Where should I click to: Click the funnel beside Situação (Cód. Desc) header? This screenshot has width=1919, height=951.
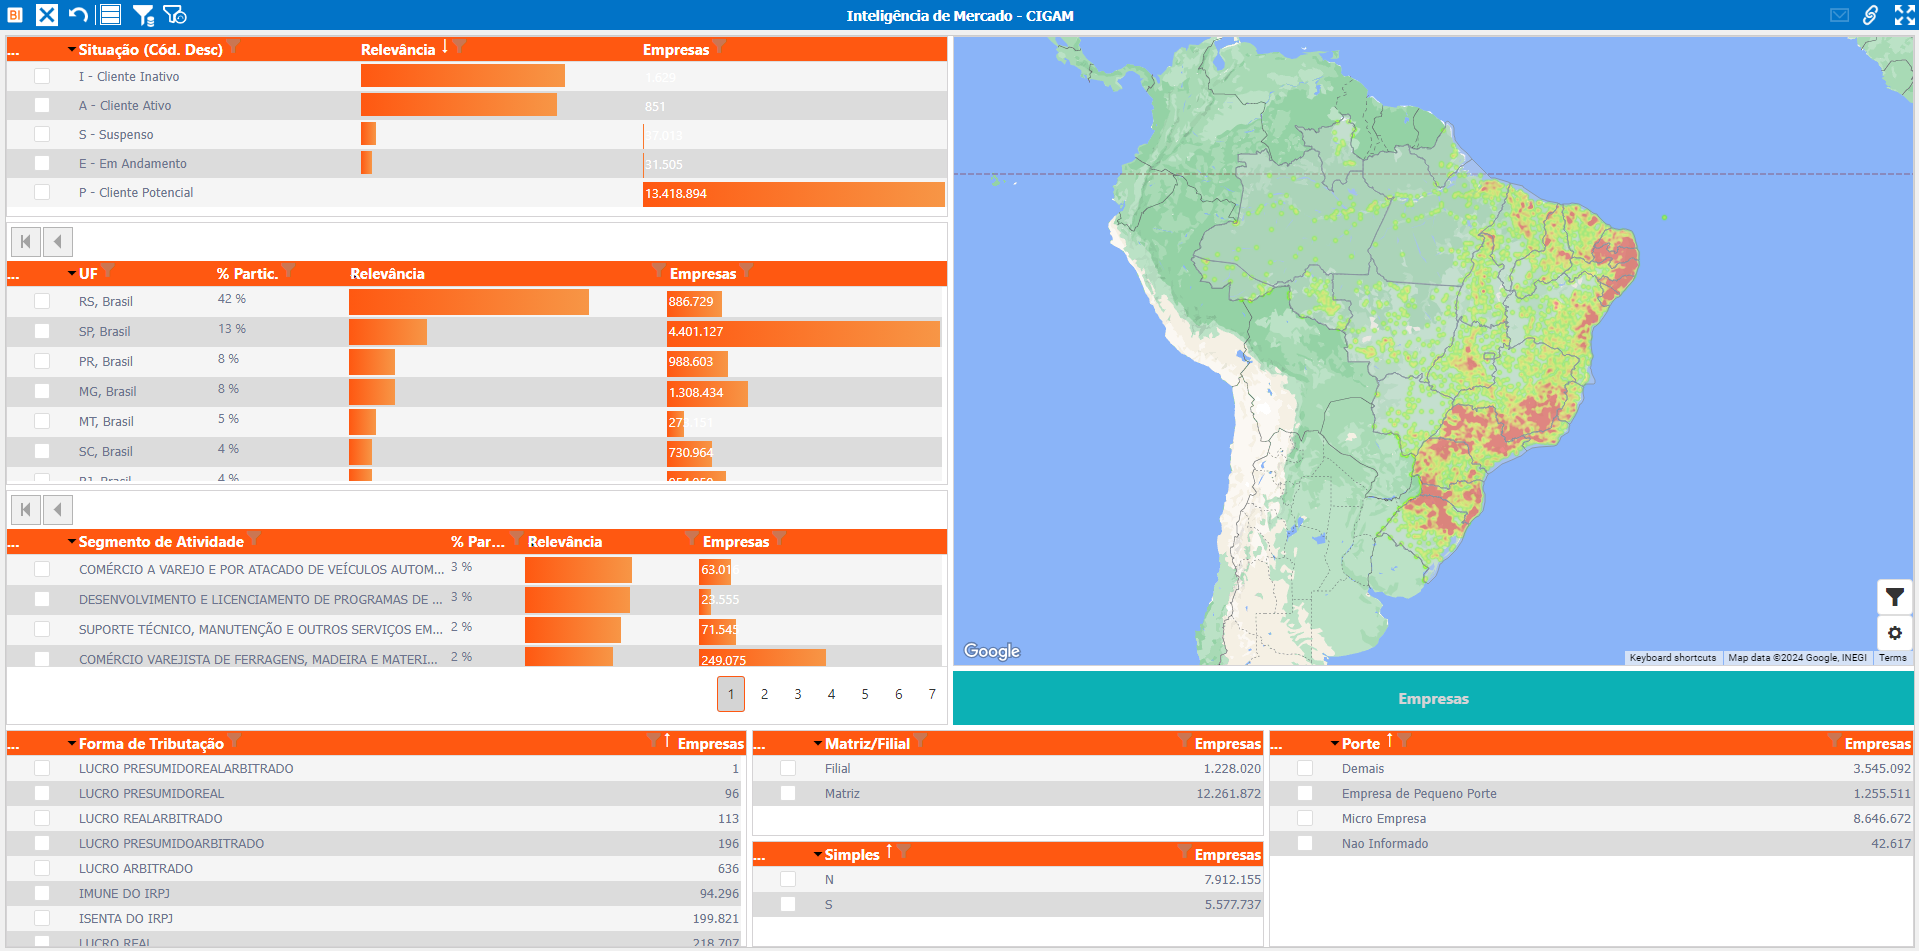(233, 47)
